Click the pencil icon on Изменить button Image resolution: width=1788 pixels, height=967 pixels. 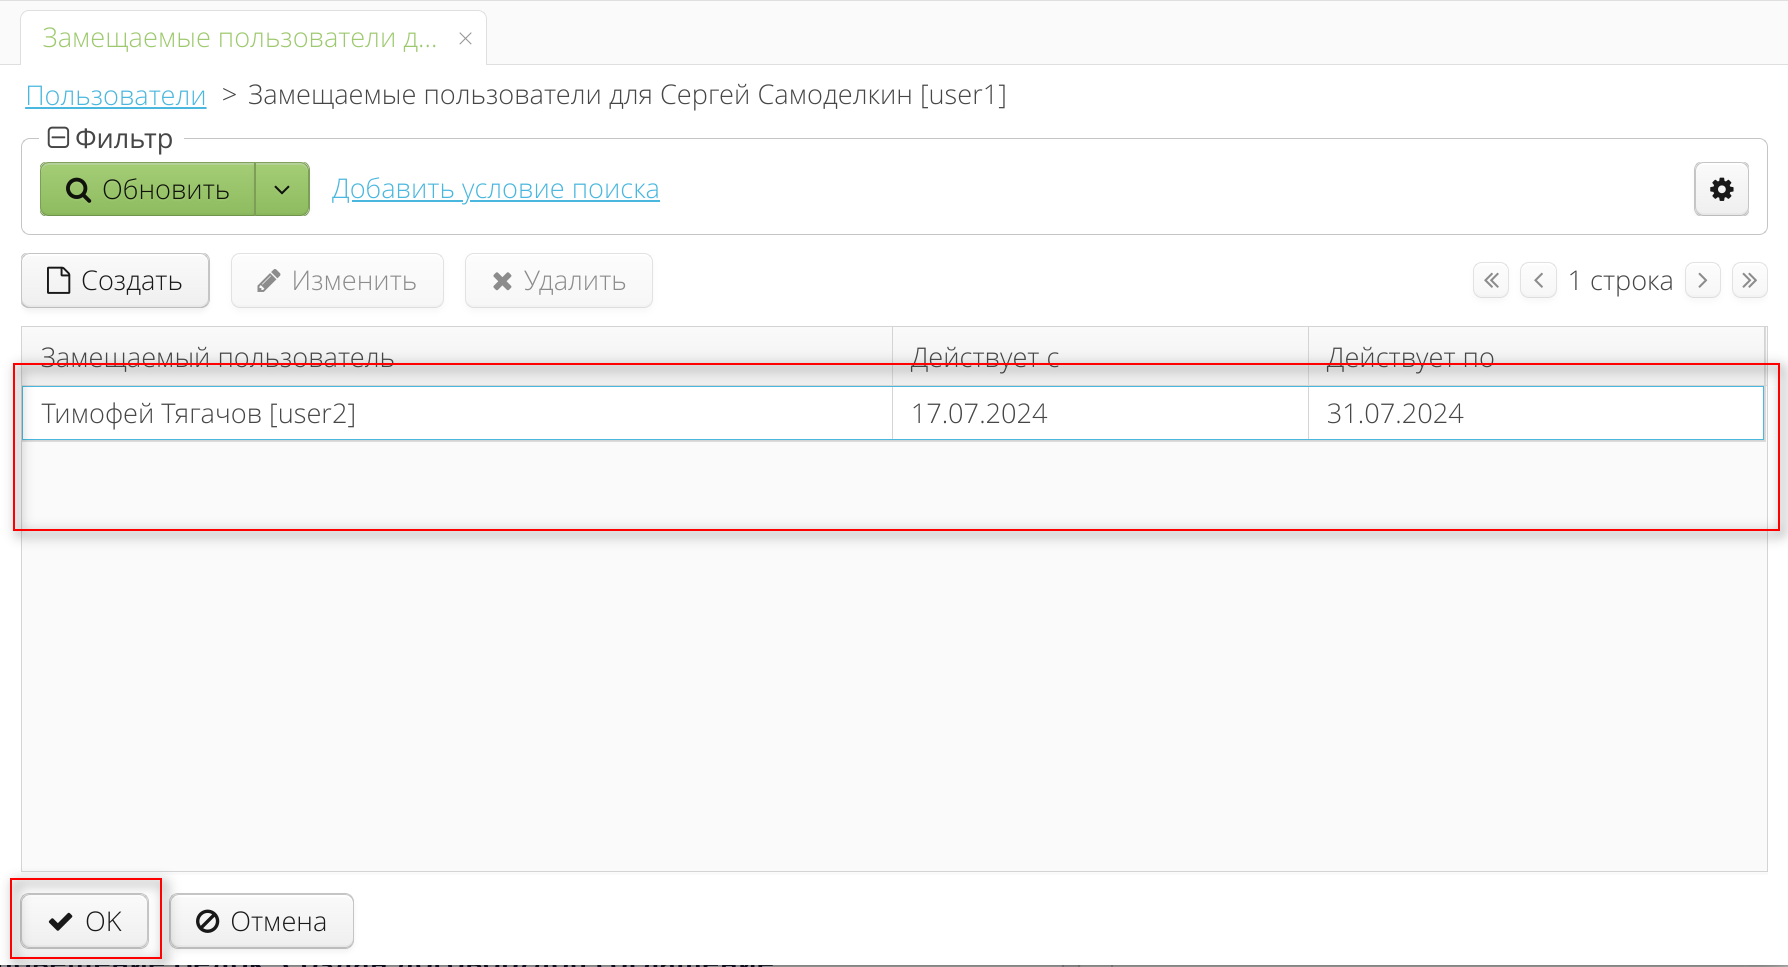(x=267, y=280)
